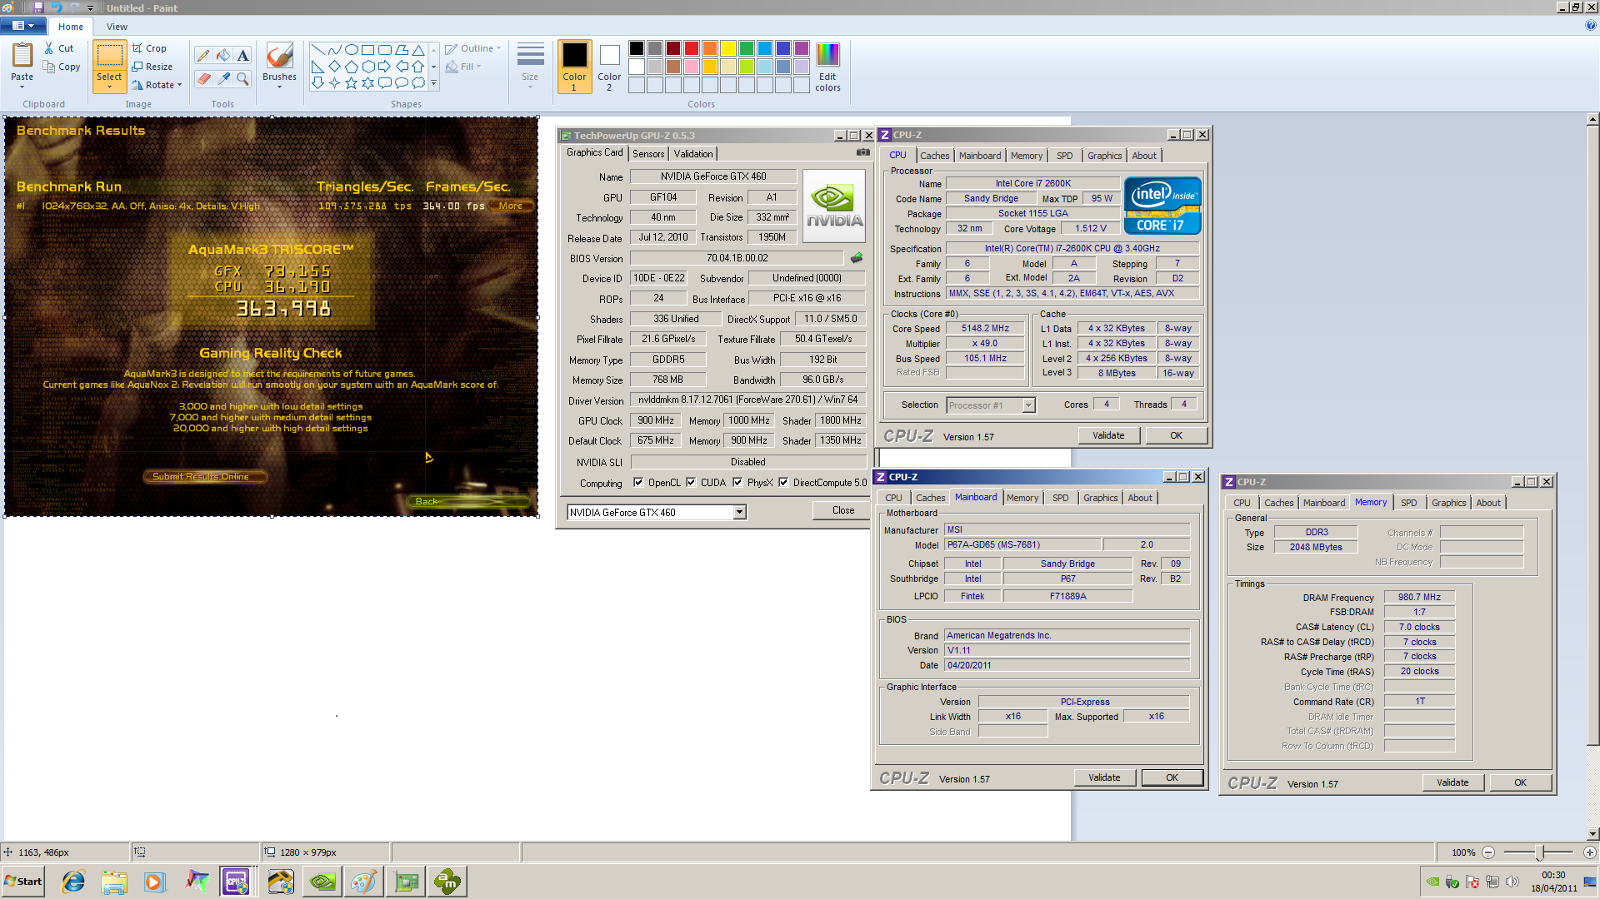The width and height of the screenshot is (1600, 899).
Task: Switch to the Home ribbon tab
Action: click(x=70, y=27)
